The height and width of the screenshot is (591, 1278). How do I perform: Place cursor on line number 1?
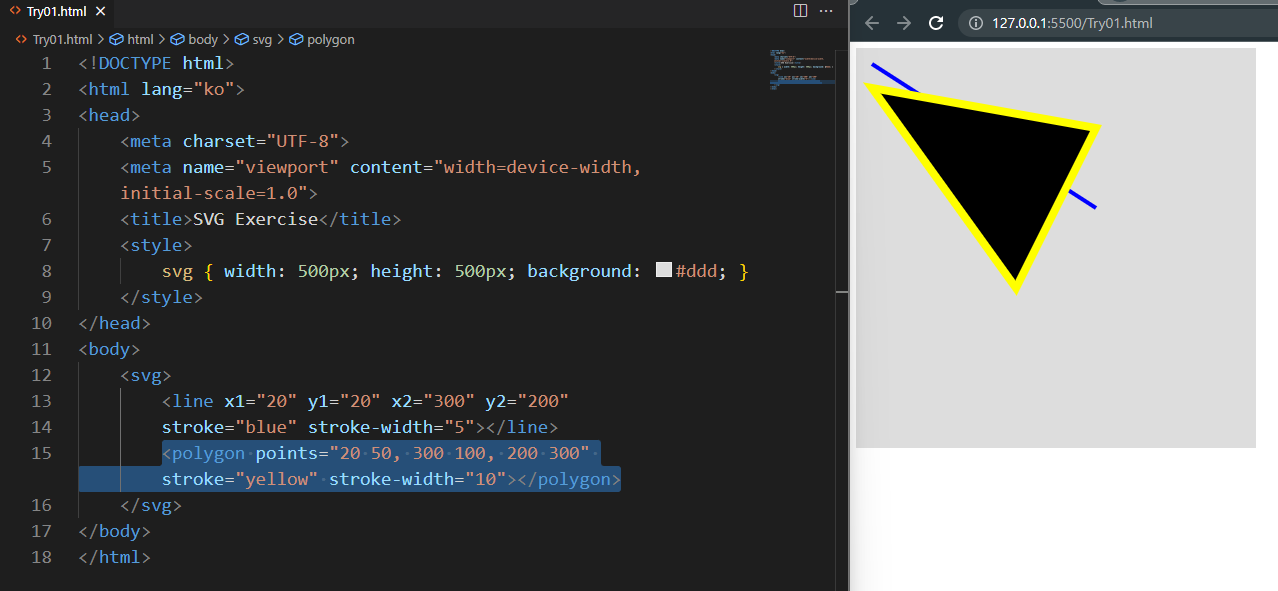(x=45, y=63)
